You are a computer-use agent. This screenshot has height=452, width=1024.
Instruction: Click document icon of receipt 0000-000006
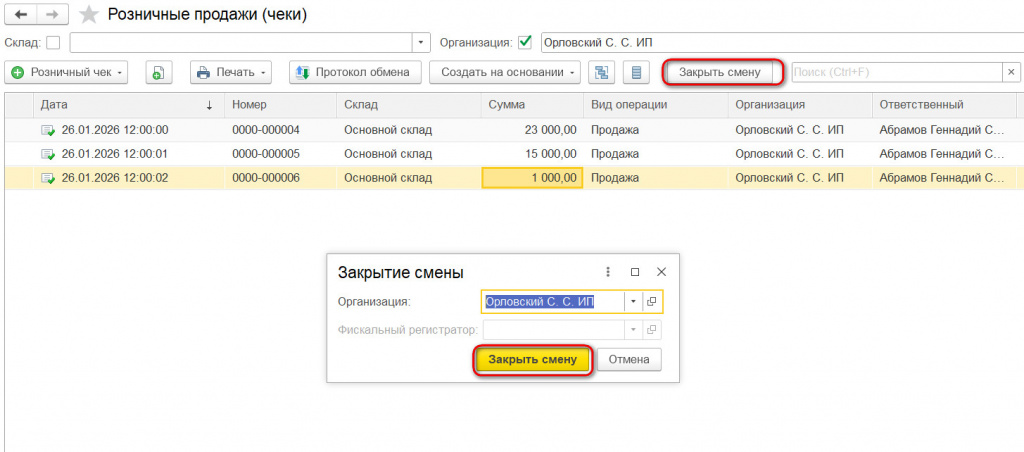(48, 178)
